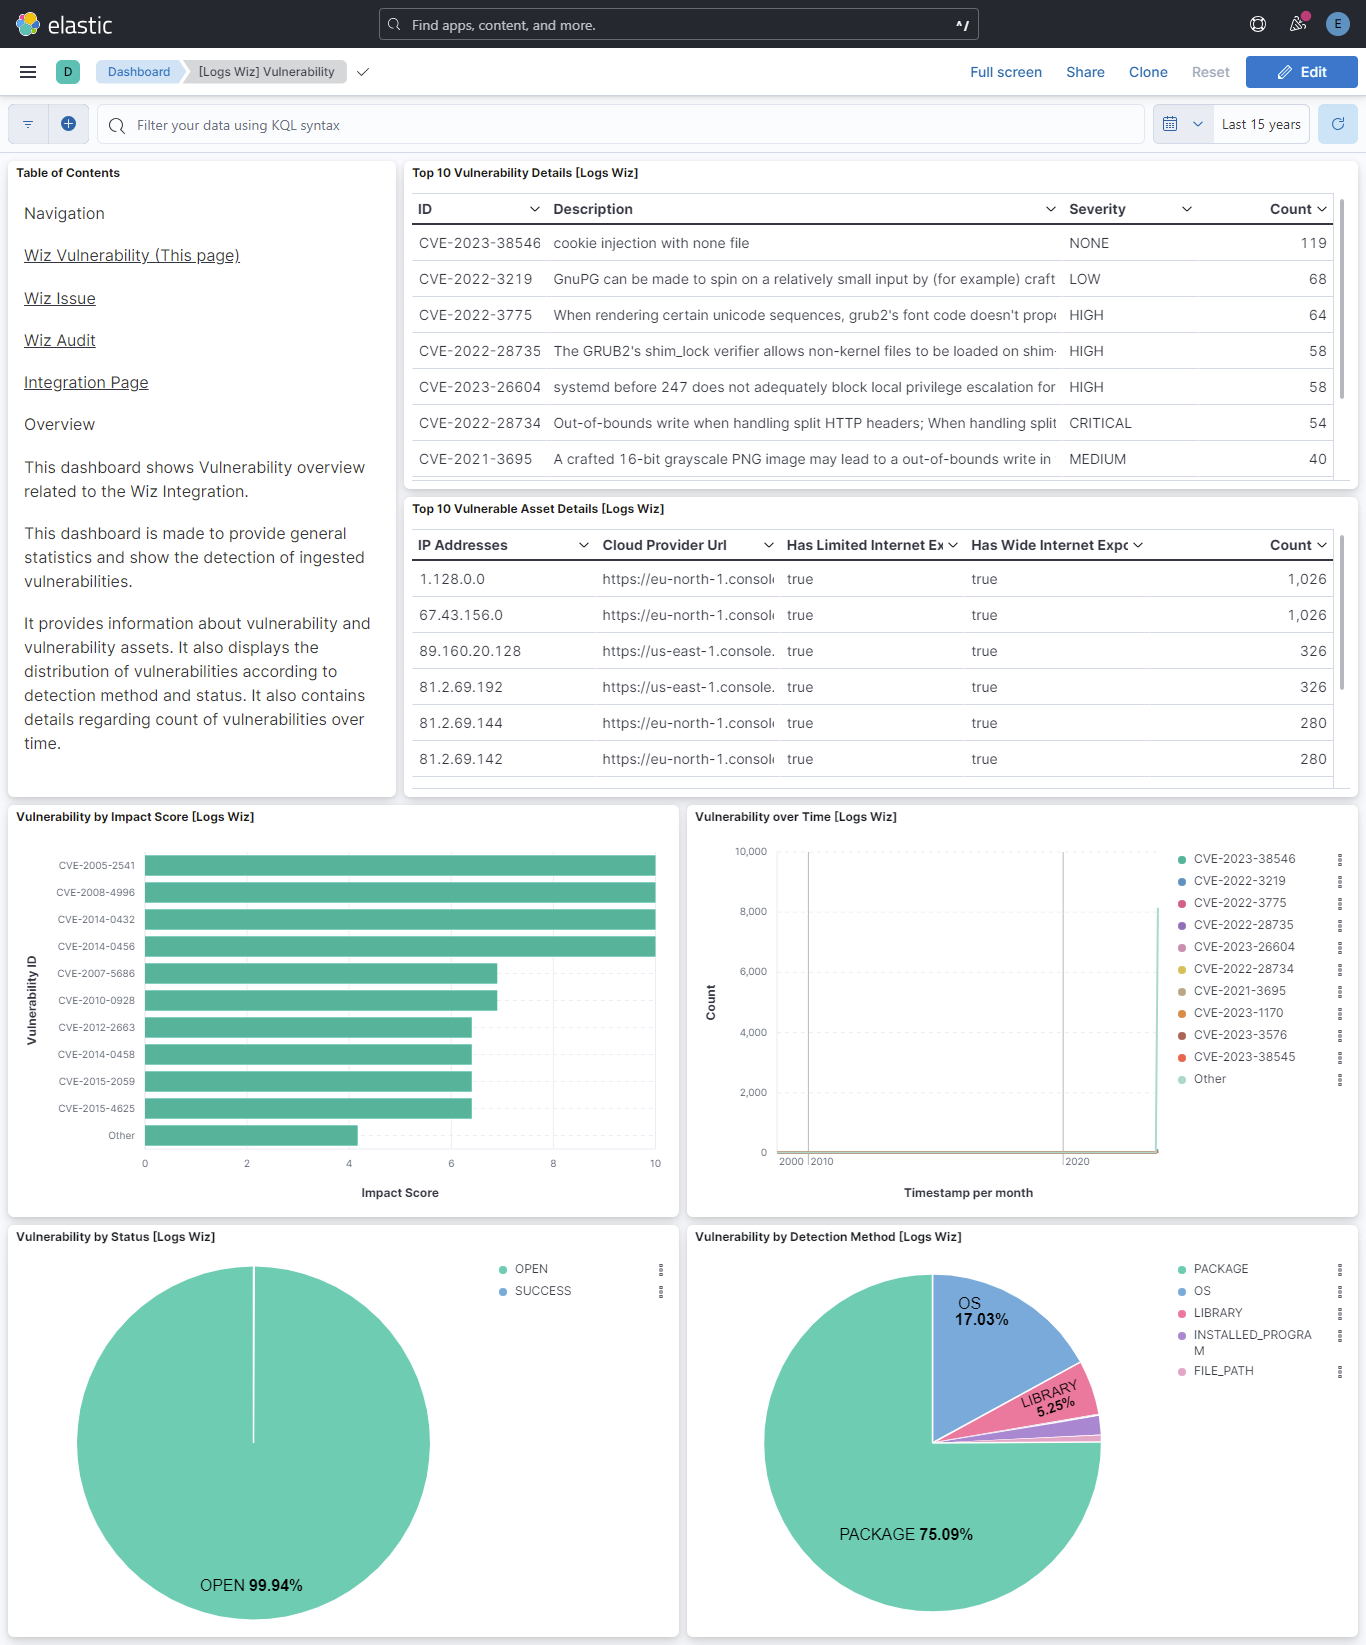Open the date quick menu calendar
Screen dimensions: 1366x1645
point(1182,124)
